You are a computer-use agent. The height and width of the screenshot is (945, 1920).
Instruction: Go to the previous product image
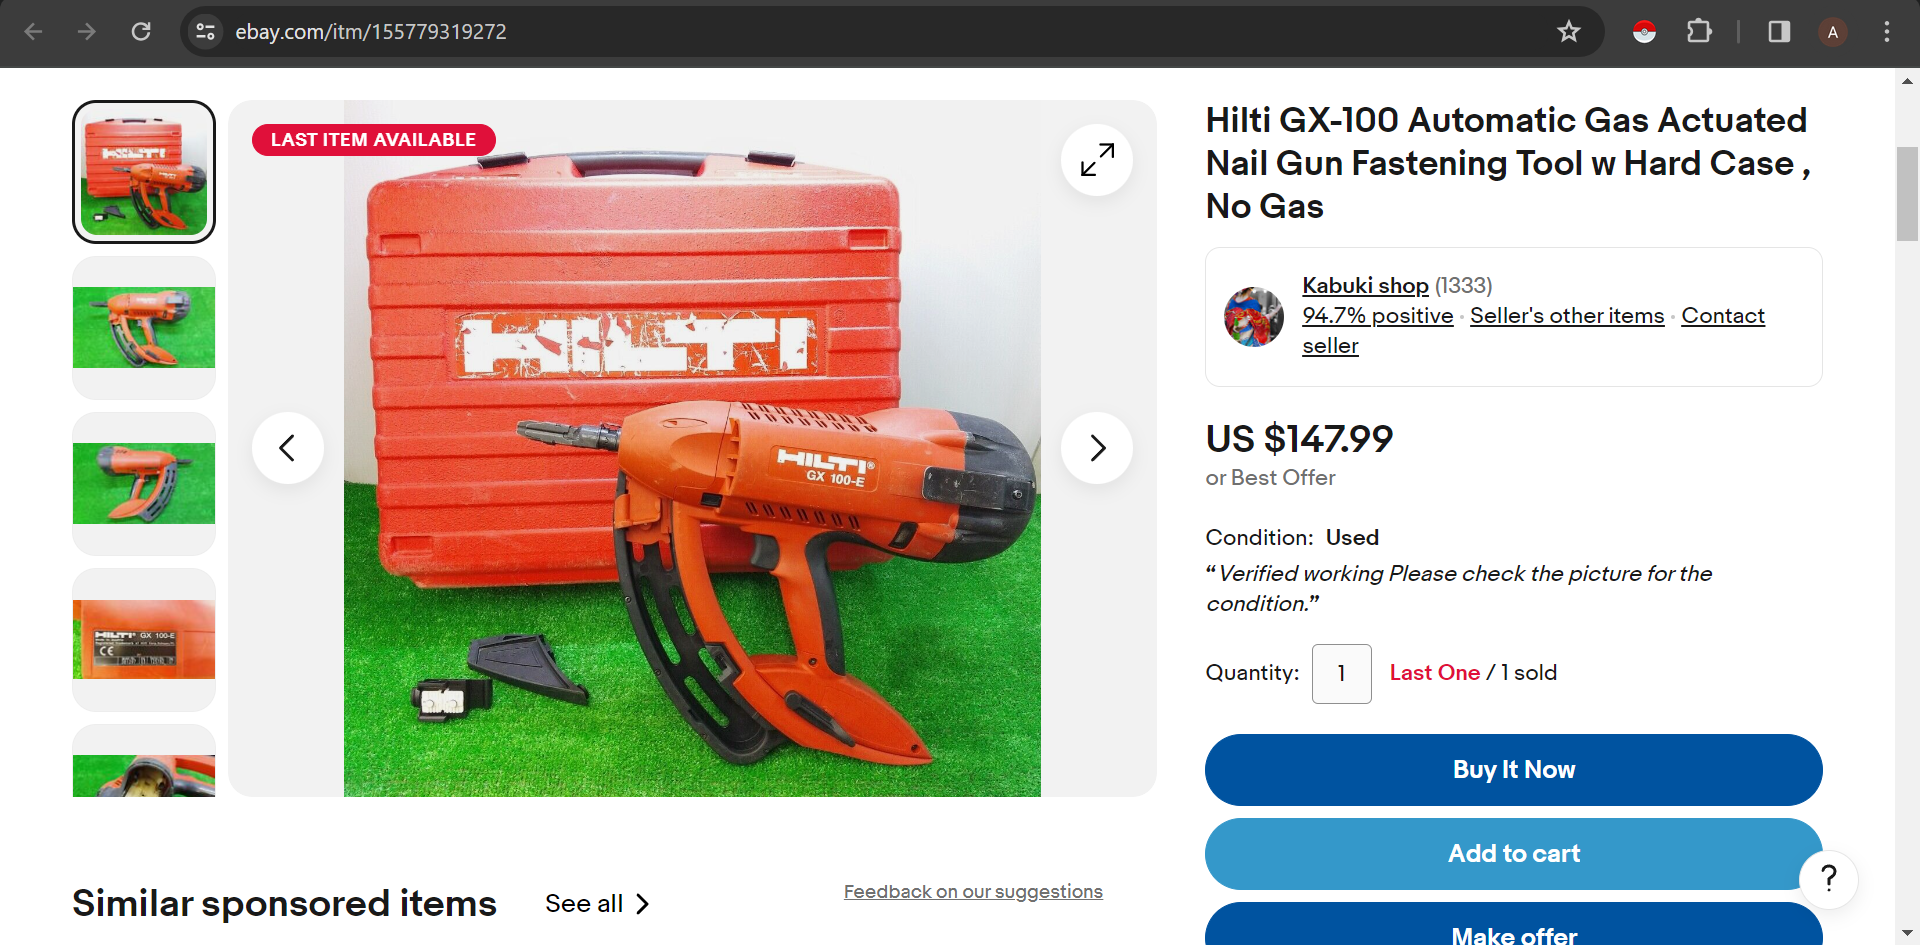pyautogui.click(x=288, y=448)
